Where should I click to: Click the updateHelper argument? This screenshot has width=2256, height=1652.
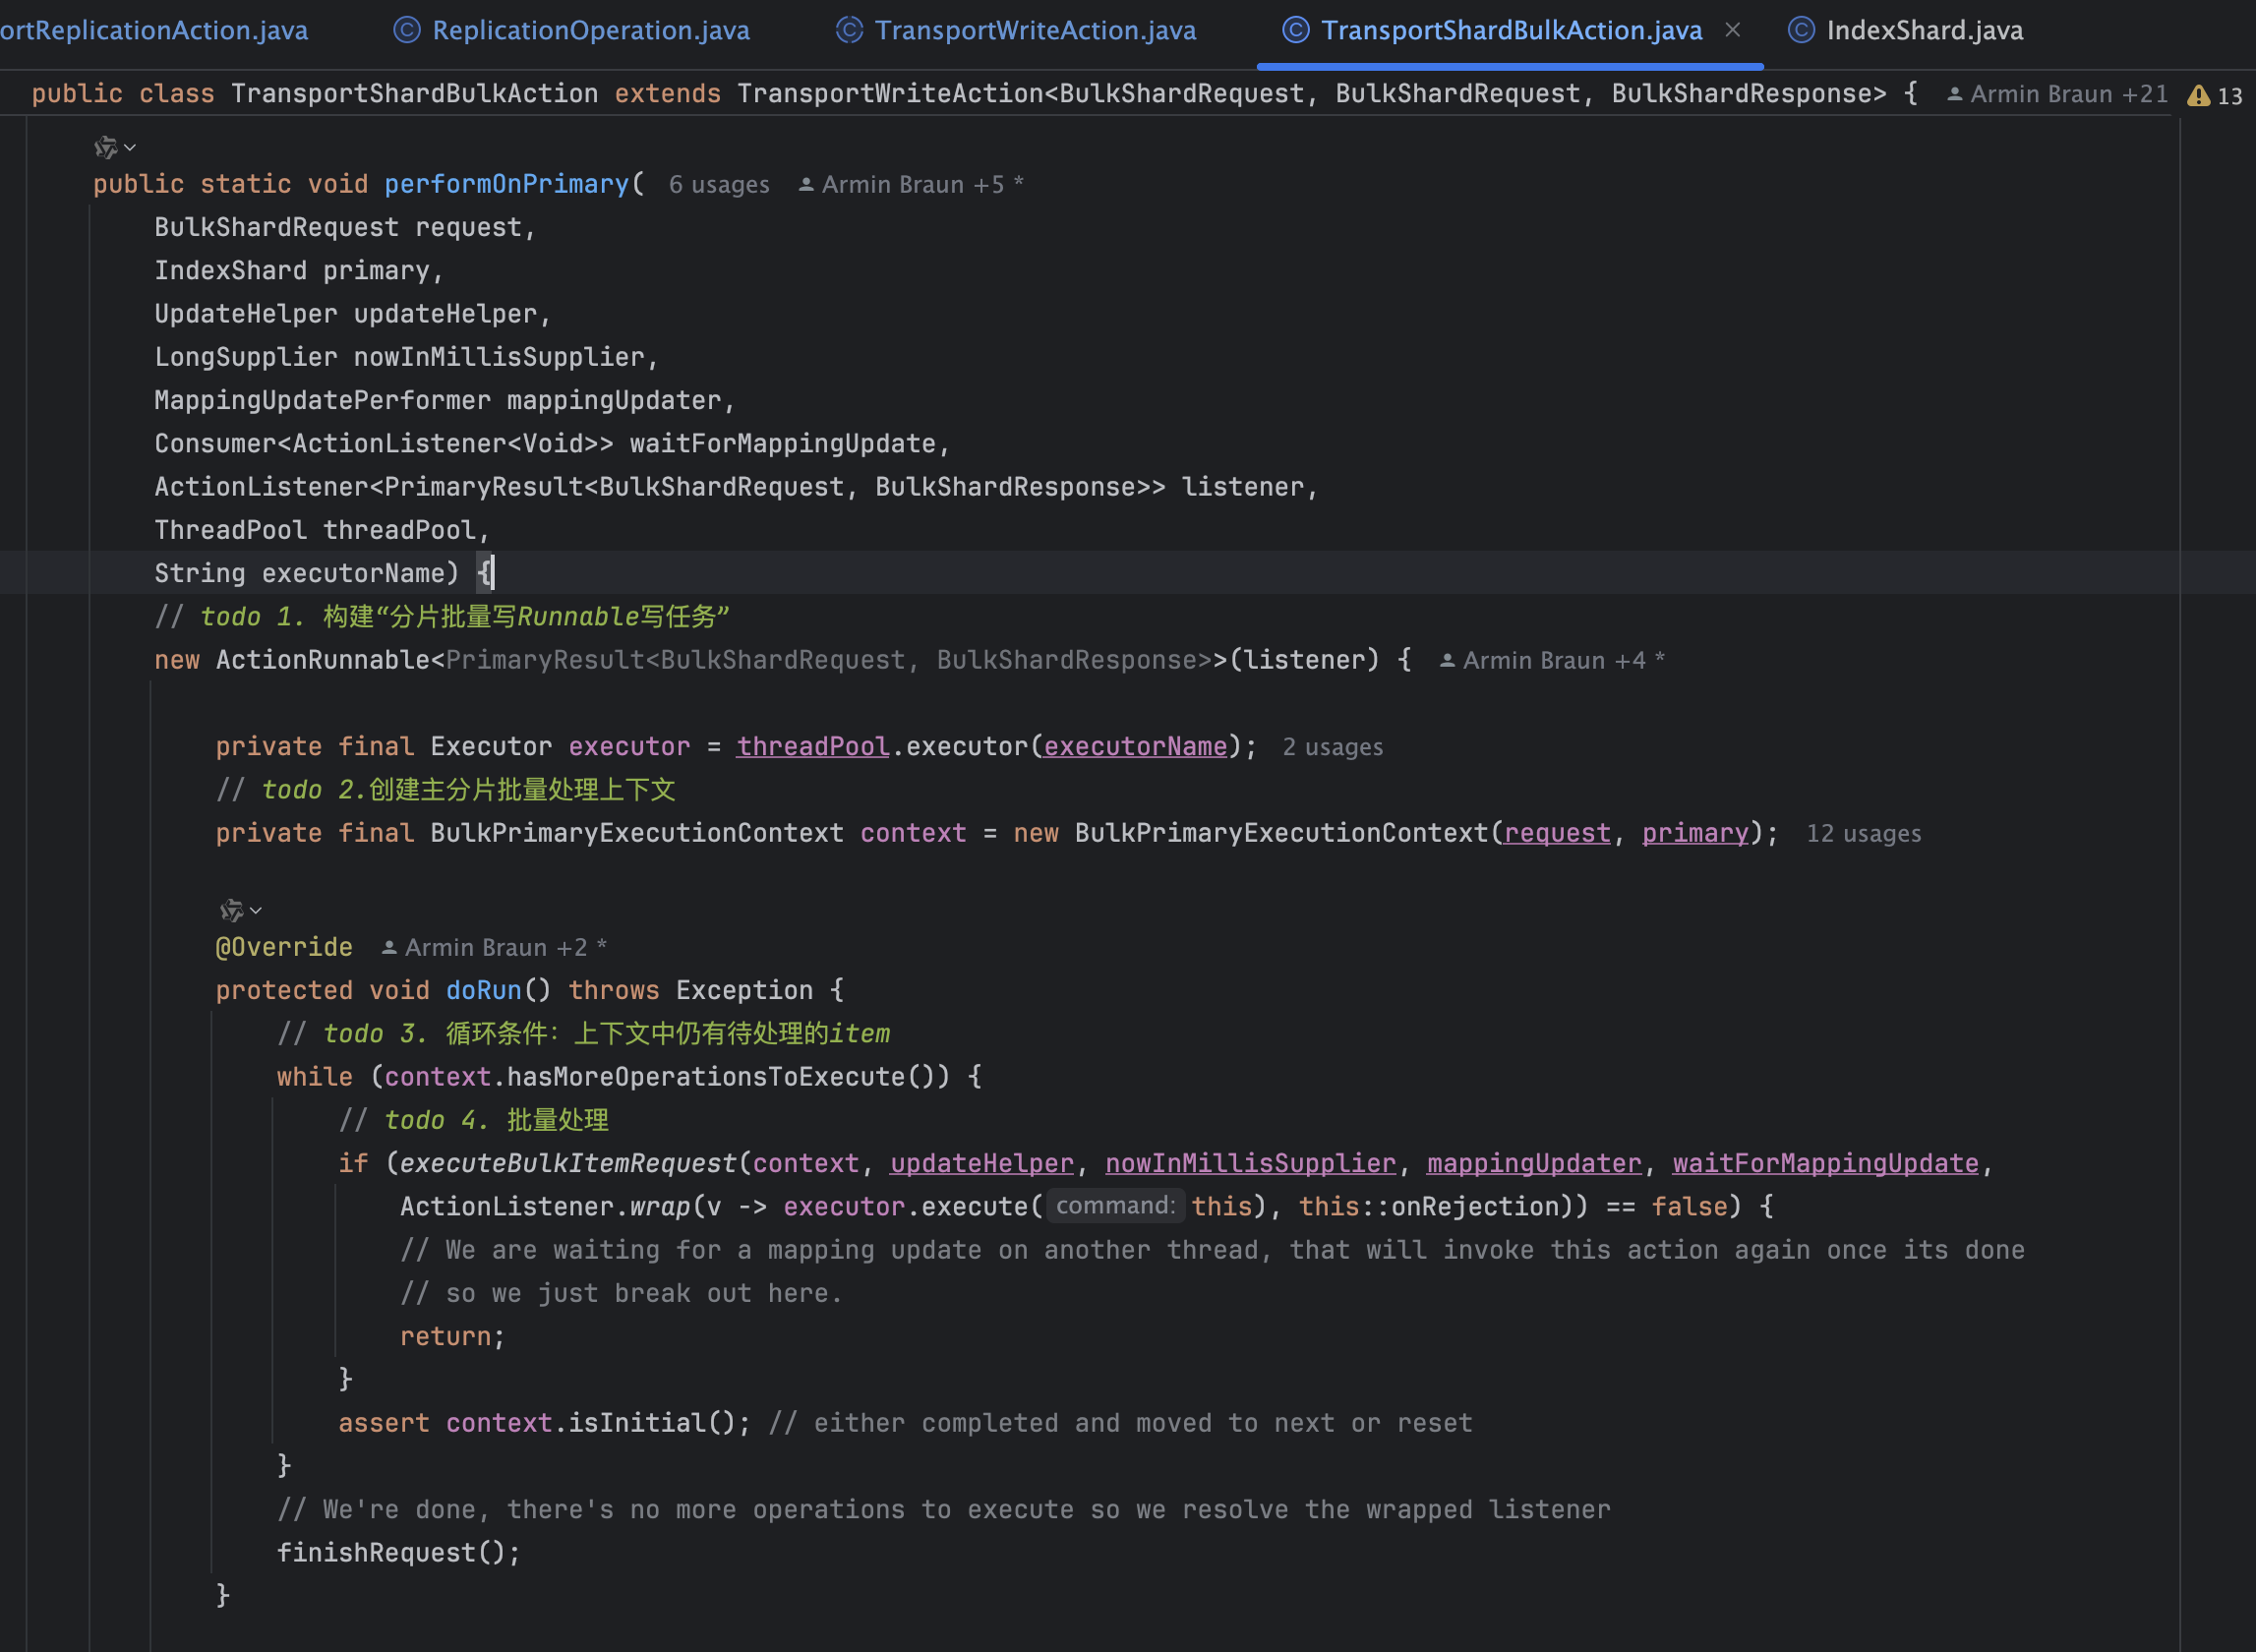point(982,1164)
